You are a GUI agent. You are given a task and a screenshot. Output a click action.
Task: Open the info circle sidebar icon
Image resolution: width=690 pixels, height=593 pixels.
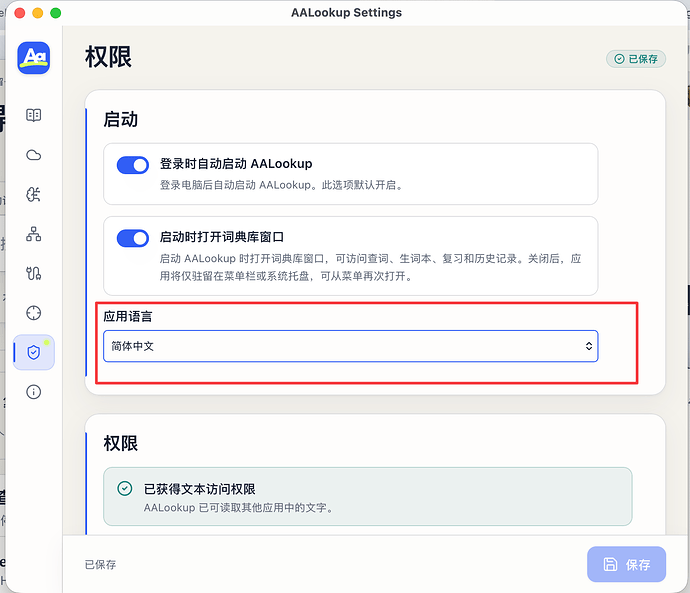click(33, 392)
